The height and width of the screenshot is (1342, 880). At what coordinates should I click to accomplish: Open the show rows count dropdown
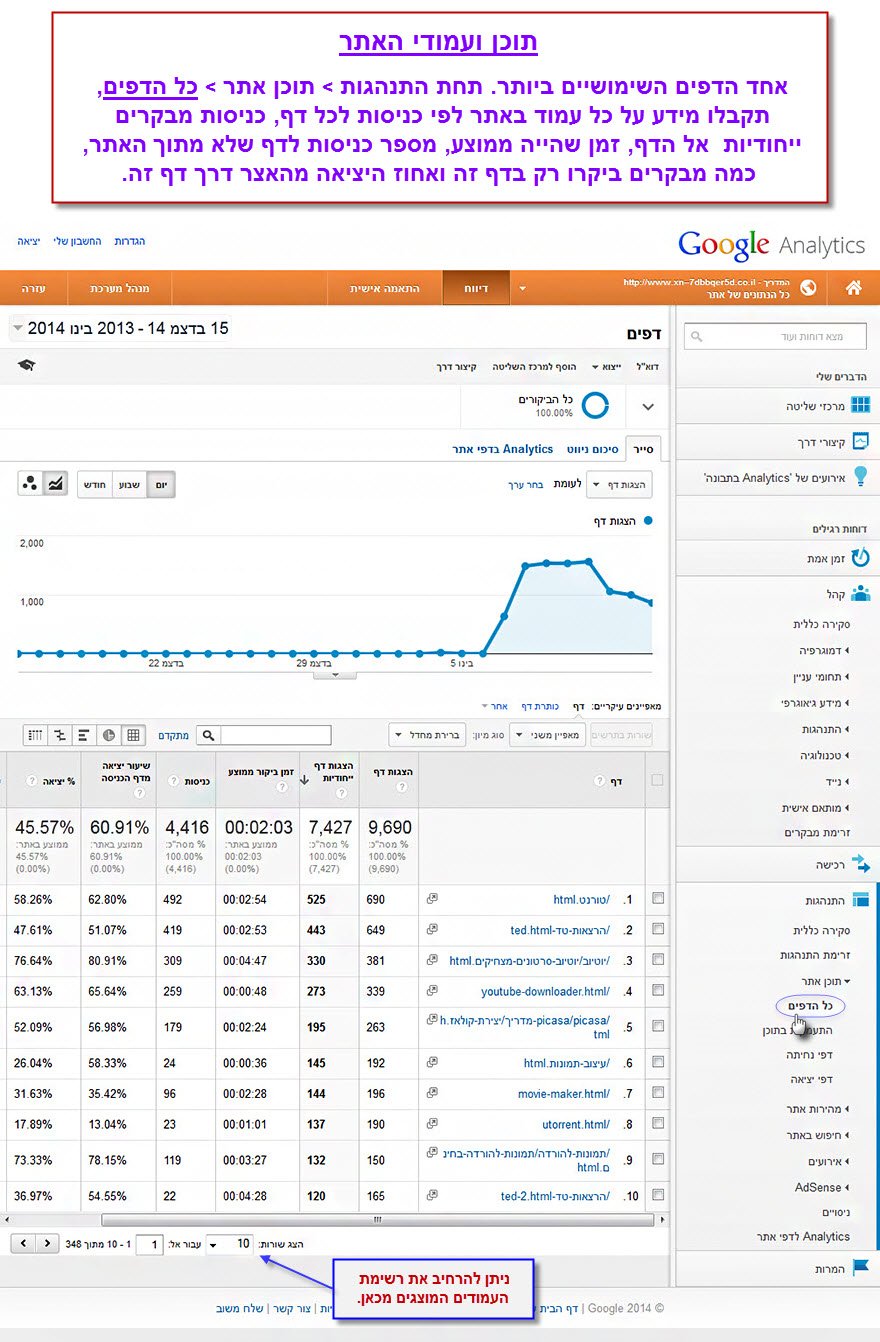click(x=229, y=1244)
